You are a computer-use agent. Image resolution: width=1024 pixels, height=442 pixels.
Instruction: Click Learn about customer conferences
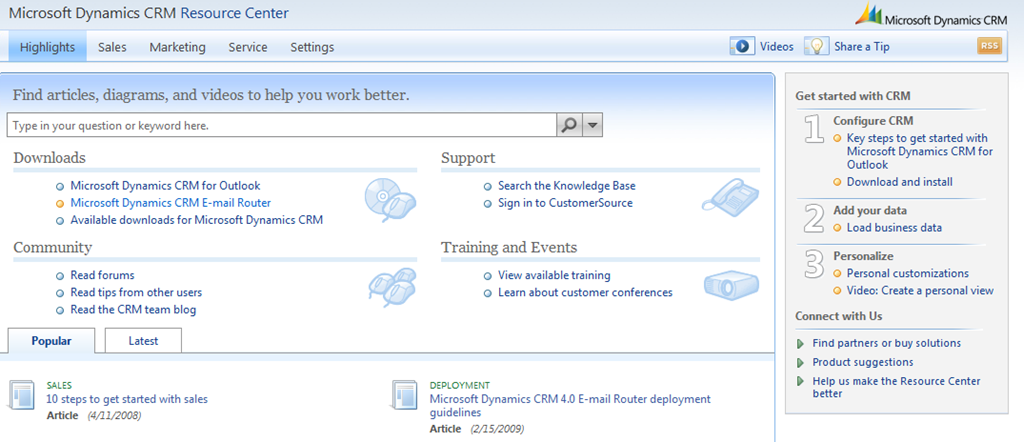coord(585,292)
